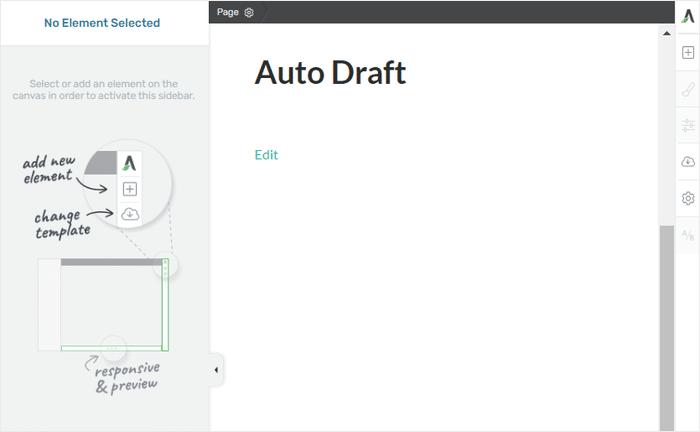Open the add new element panel
The image size is (700, 432).
tap(688, 53)
